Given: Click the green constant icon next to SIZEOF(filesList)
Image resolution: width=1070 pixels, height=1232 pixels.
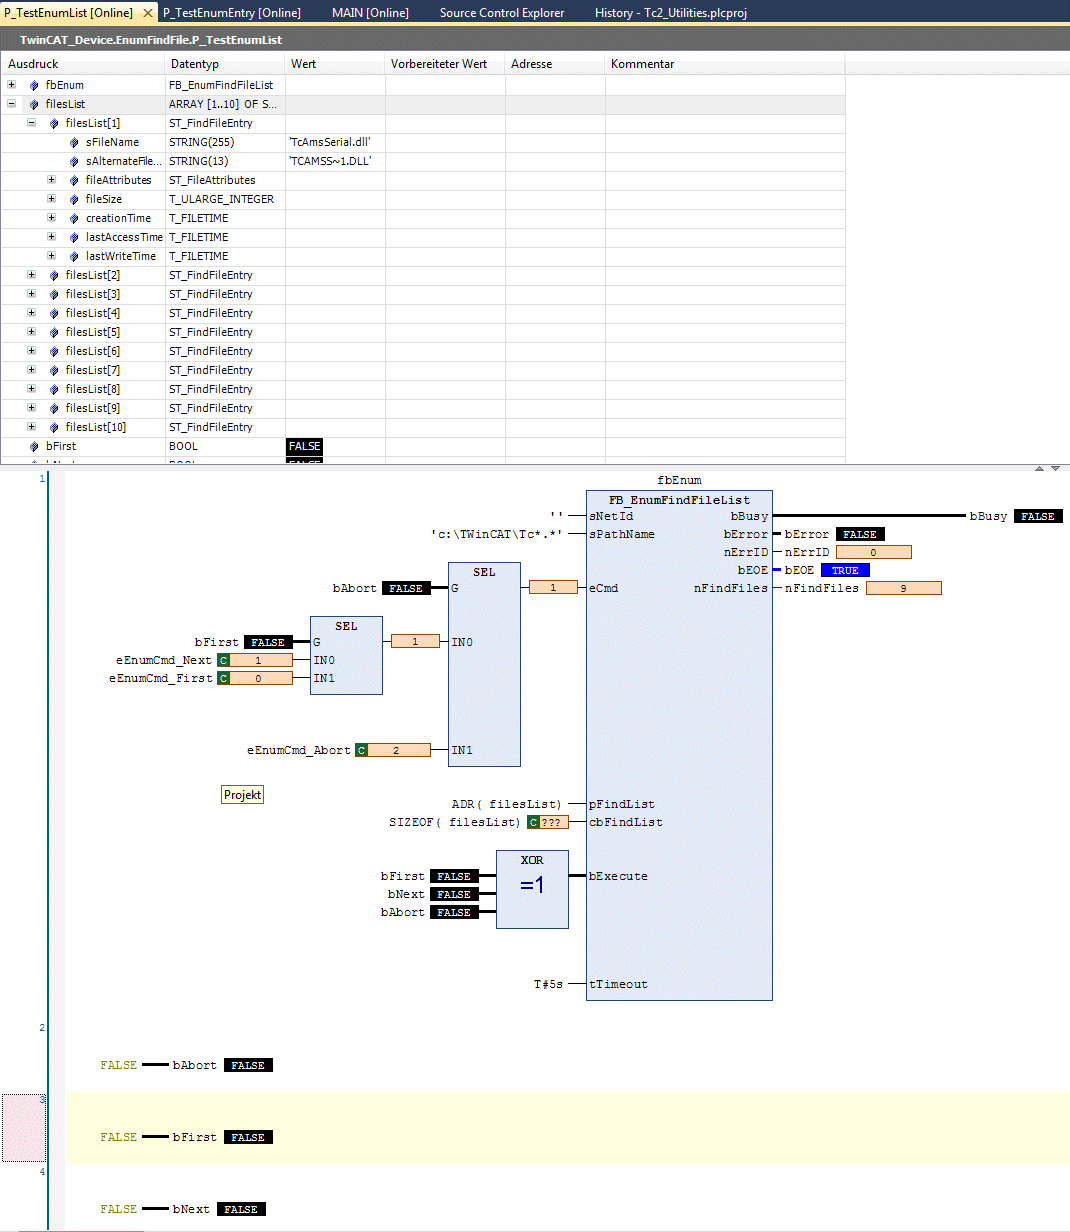Looking at the screenshot, I should (x=533, y=822).
